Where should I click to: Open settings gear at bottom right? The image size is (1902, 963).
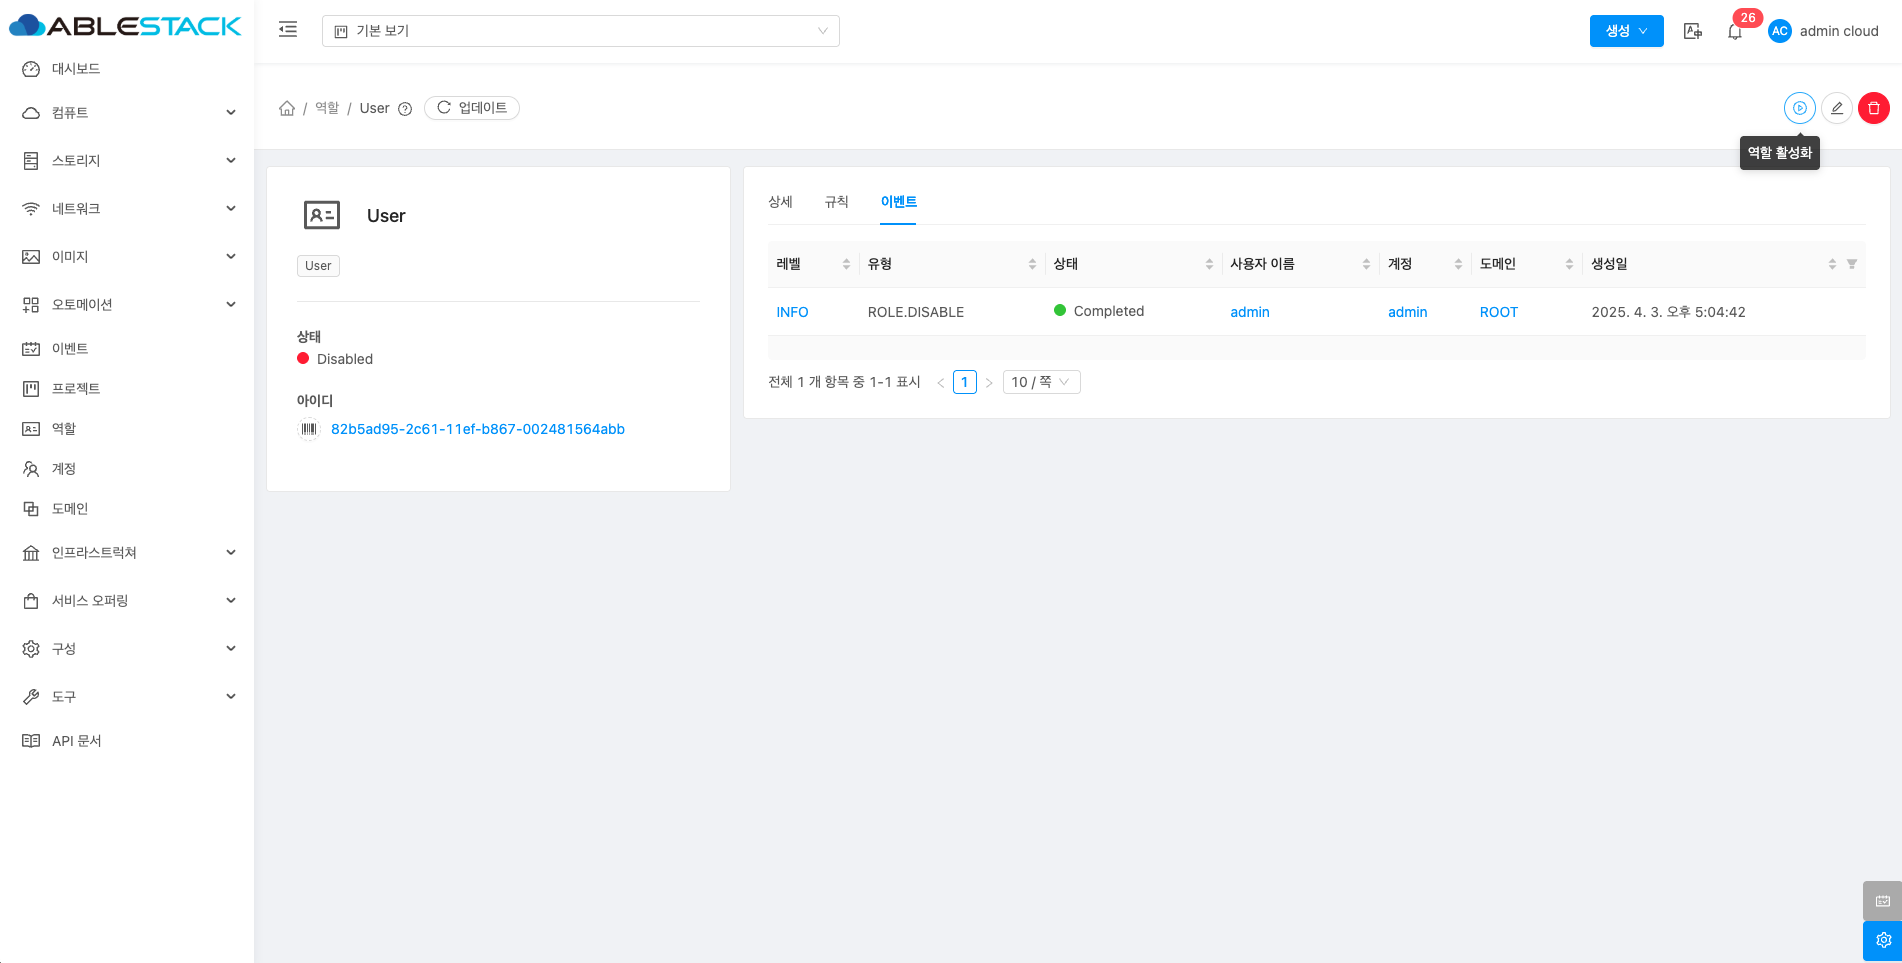coord(1882,940)
